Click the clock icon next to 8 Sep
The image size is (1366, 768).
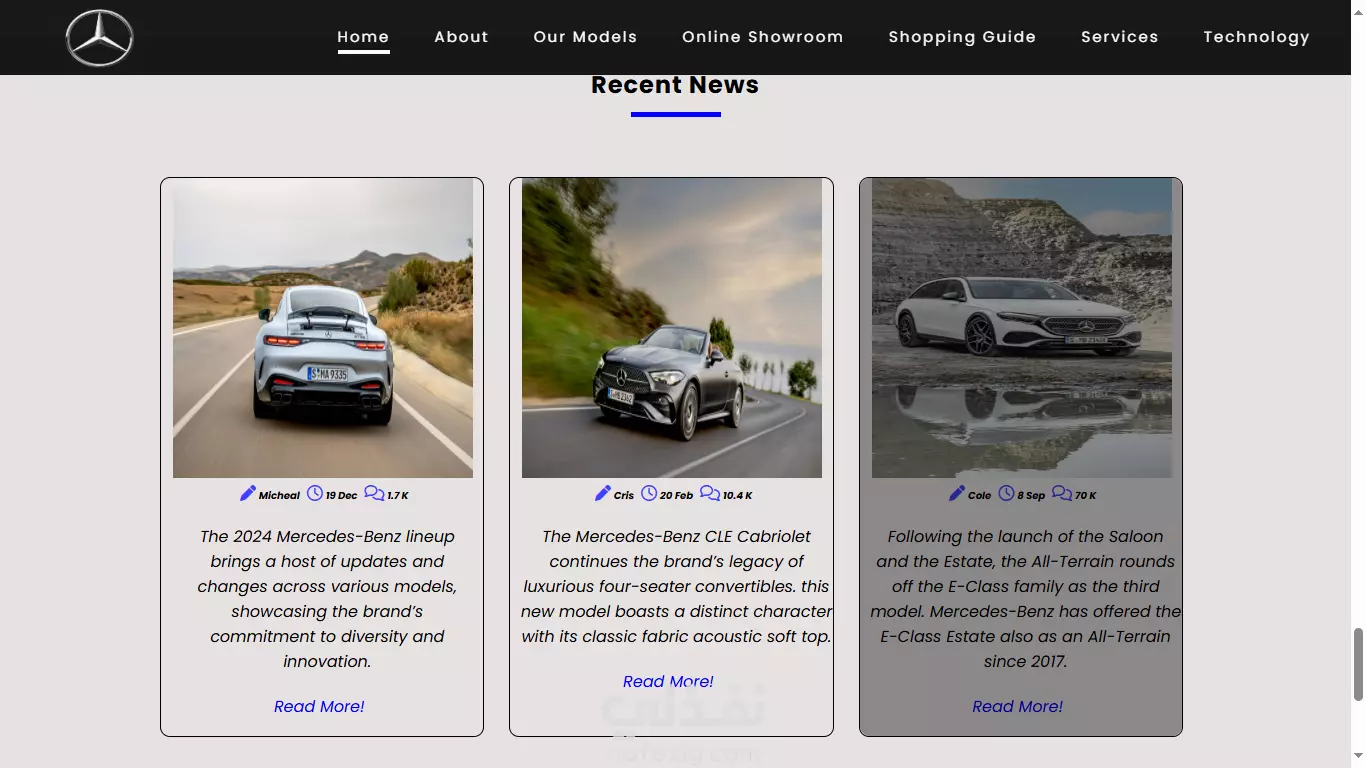tap(1006, 493)
